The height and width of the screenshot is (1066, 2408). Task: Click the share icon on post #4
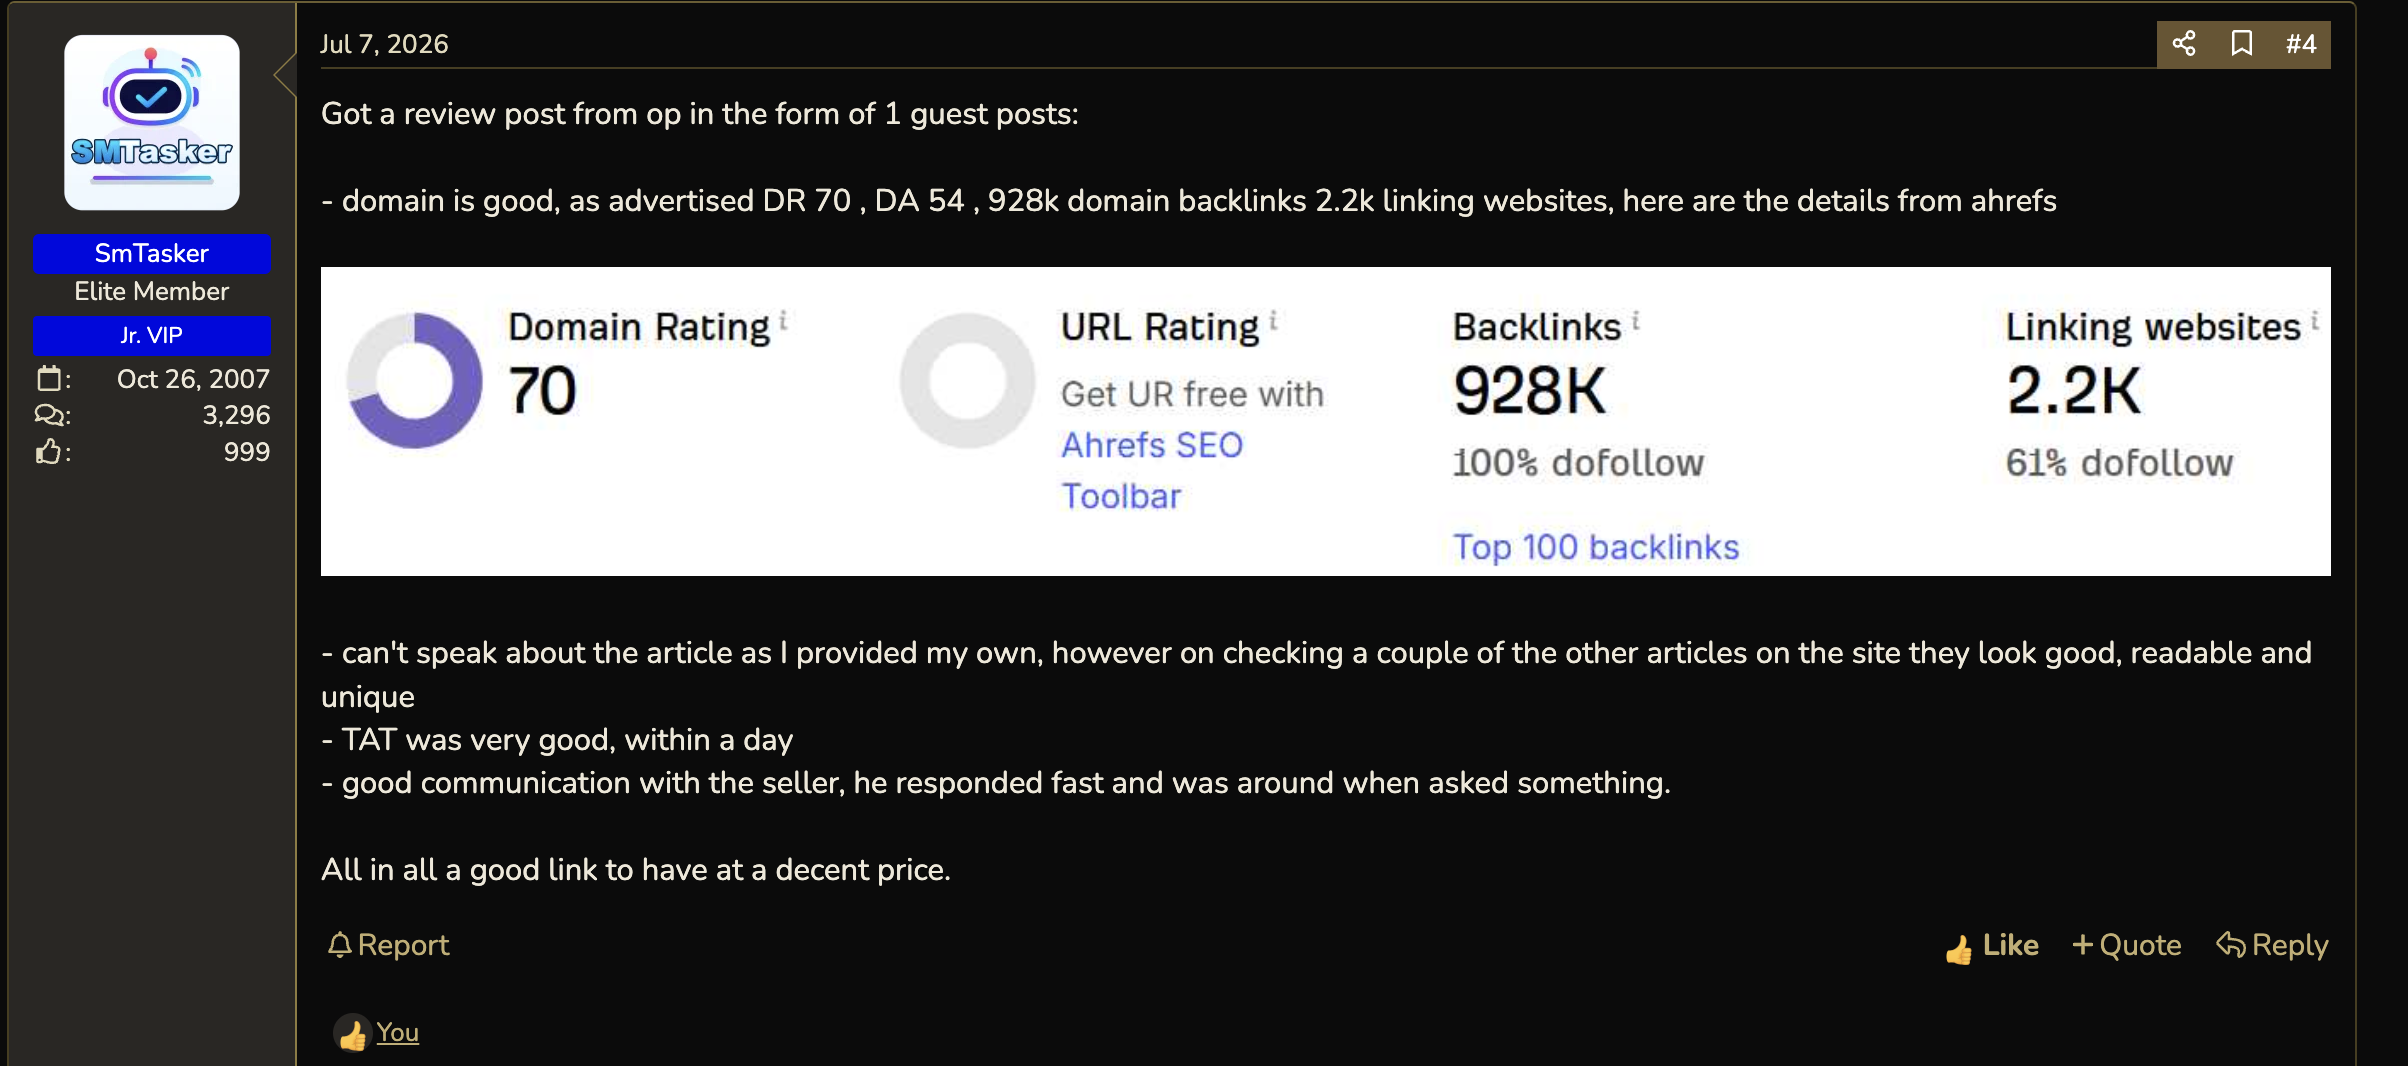[x=2184, y=44]
